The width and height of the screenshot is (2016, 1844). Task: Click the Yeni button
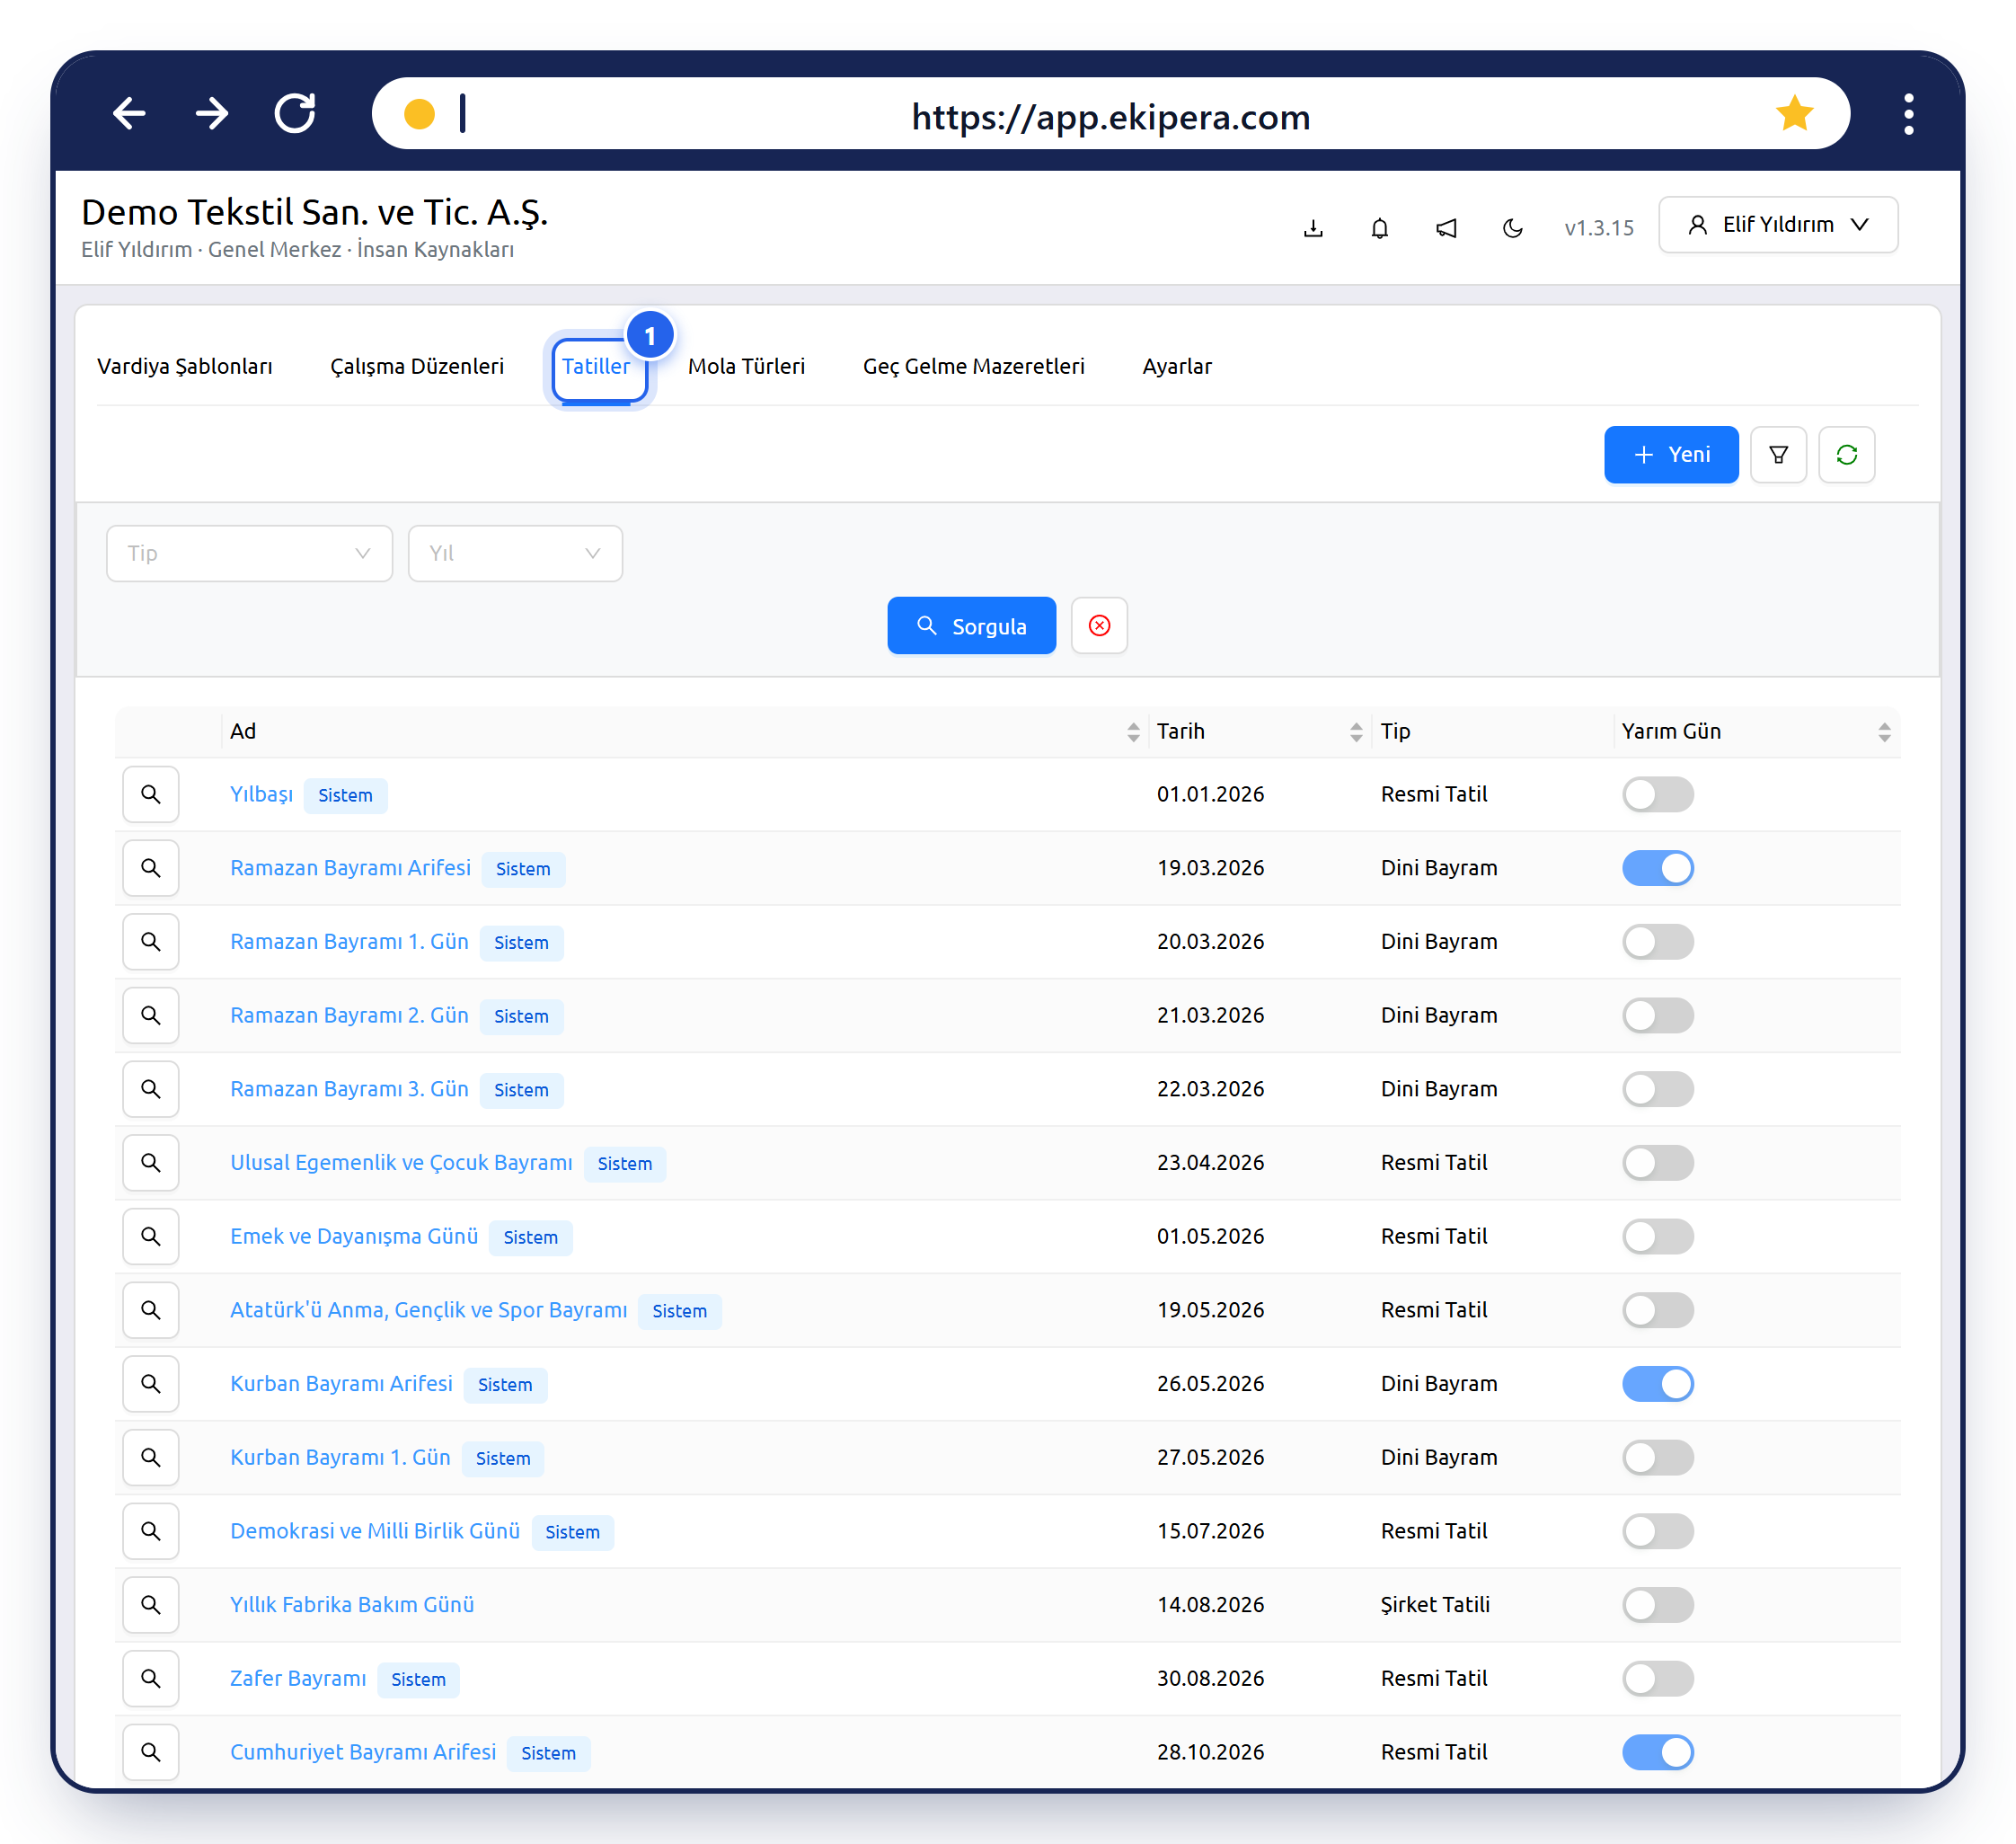(1671, 455)
